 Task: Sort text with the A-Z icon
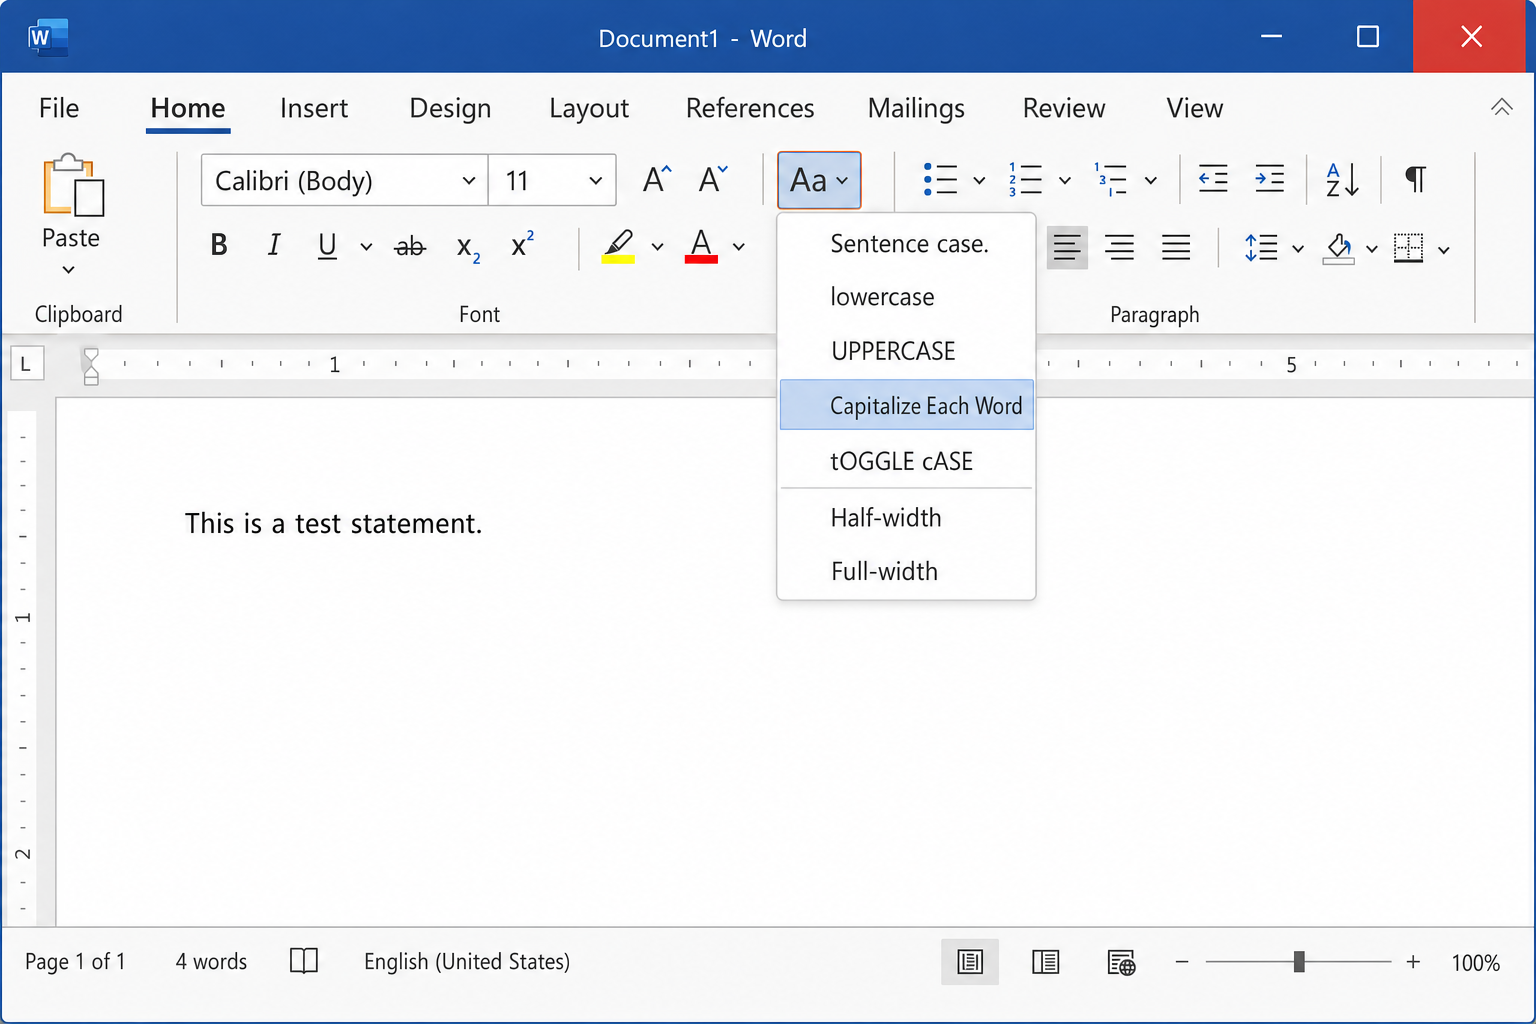(1342, 180)
